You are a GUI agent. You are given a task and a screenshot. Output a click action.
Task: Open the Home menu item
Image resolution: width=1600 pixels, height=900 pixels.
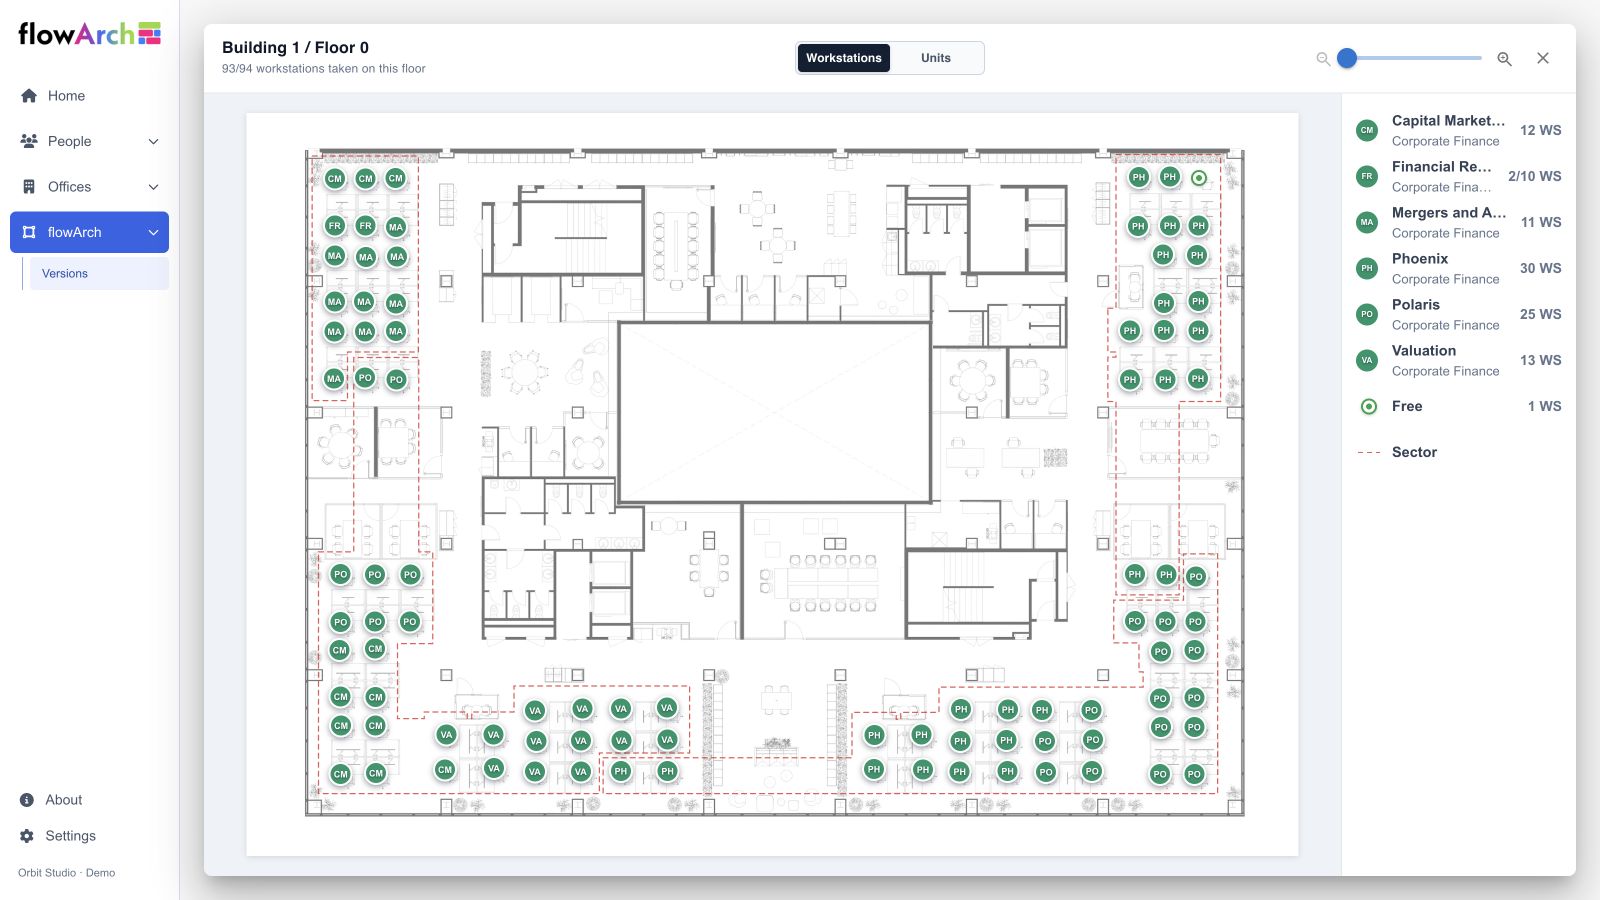click(x=89, y=96)
